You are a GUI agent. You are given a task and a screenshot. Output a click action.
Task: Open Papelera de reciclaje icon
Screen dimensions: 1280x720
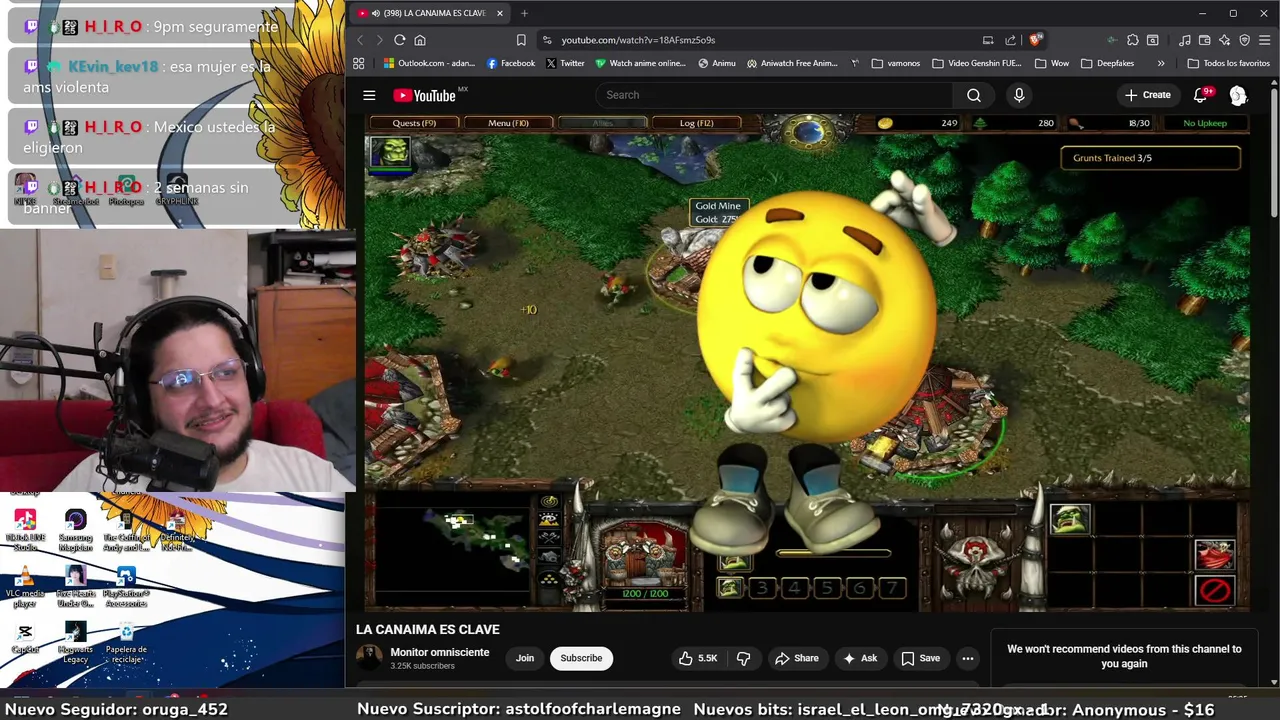click(126, 643)
